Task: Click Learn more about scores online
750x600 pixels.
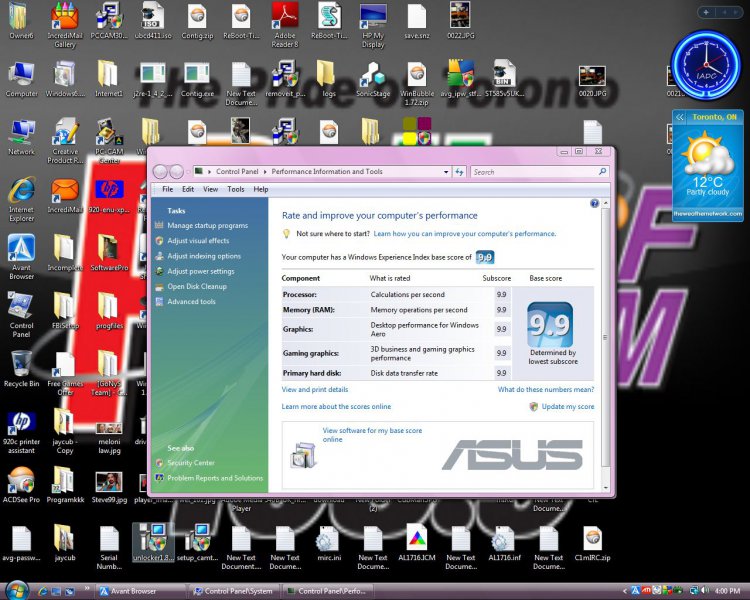Action: point(336,407)
